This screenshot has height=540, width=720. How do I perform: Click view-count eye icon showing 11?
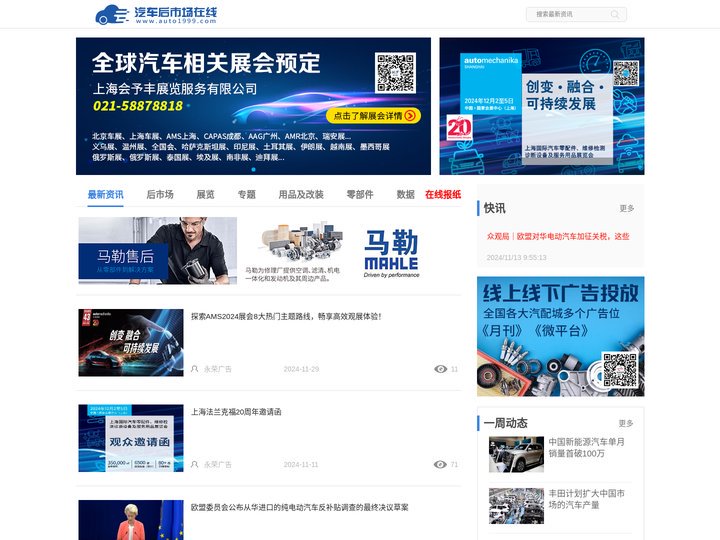point(440,369)
